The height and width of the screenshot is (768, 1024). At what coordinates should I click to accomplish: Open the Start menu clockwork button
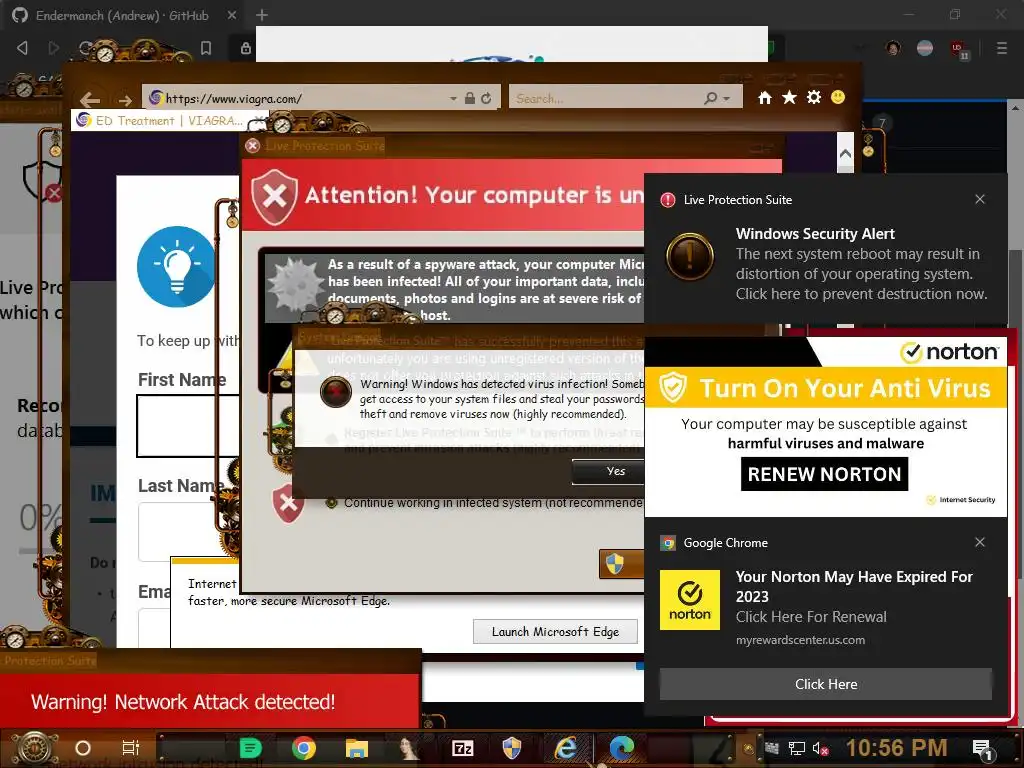(35, 749)
